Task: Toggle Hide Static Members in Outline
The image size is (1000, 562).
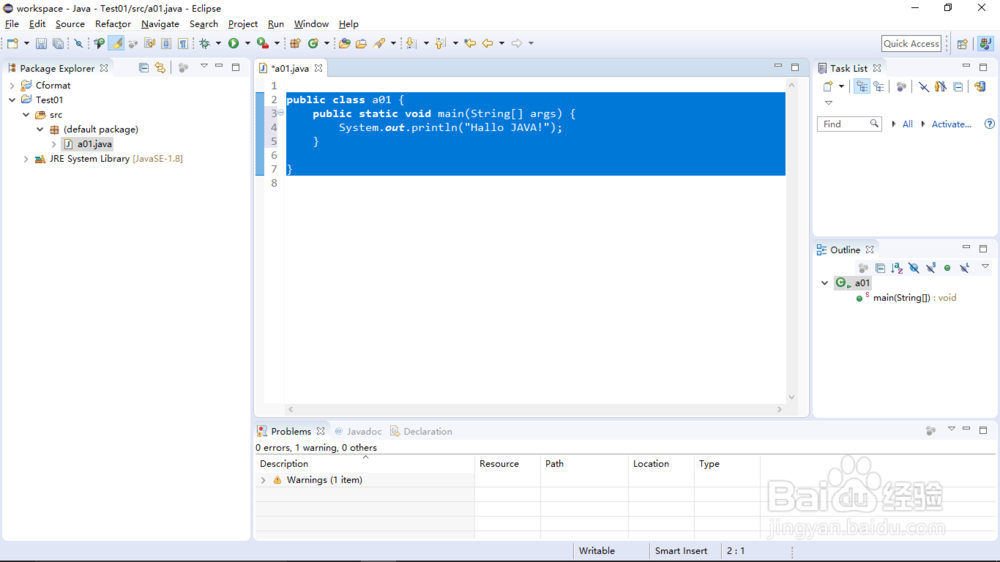Action: [931, 268]
